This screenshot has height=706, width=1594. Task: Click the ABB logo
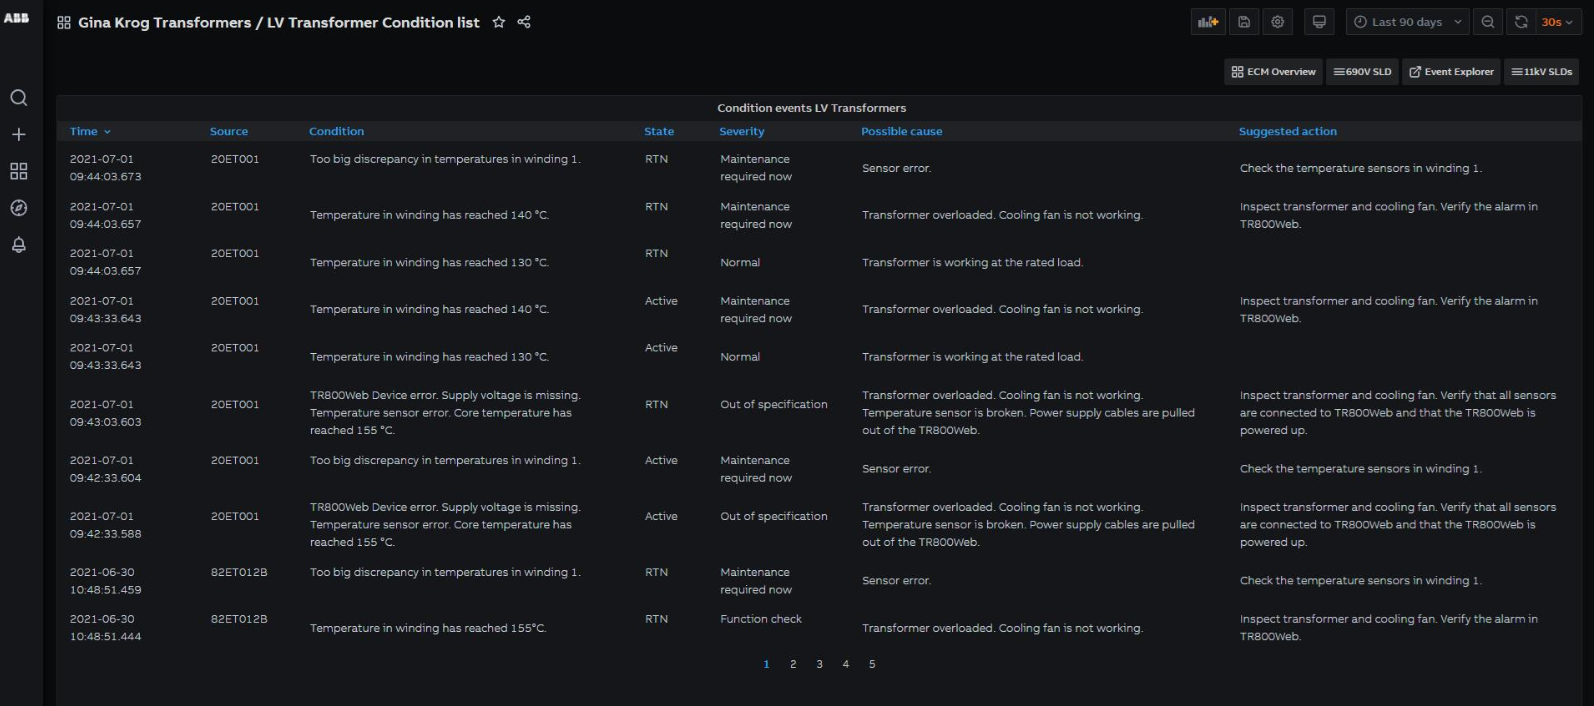point(16,18)
